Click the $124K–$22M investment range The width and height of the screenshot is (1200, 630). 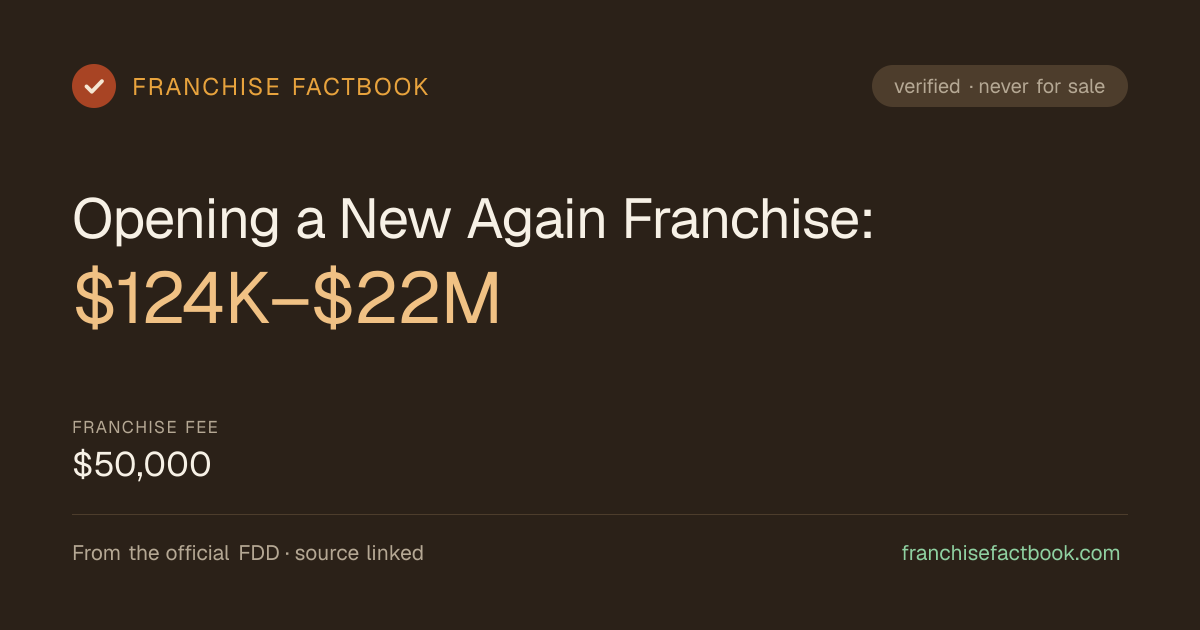(x=287, y=300)
